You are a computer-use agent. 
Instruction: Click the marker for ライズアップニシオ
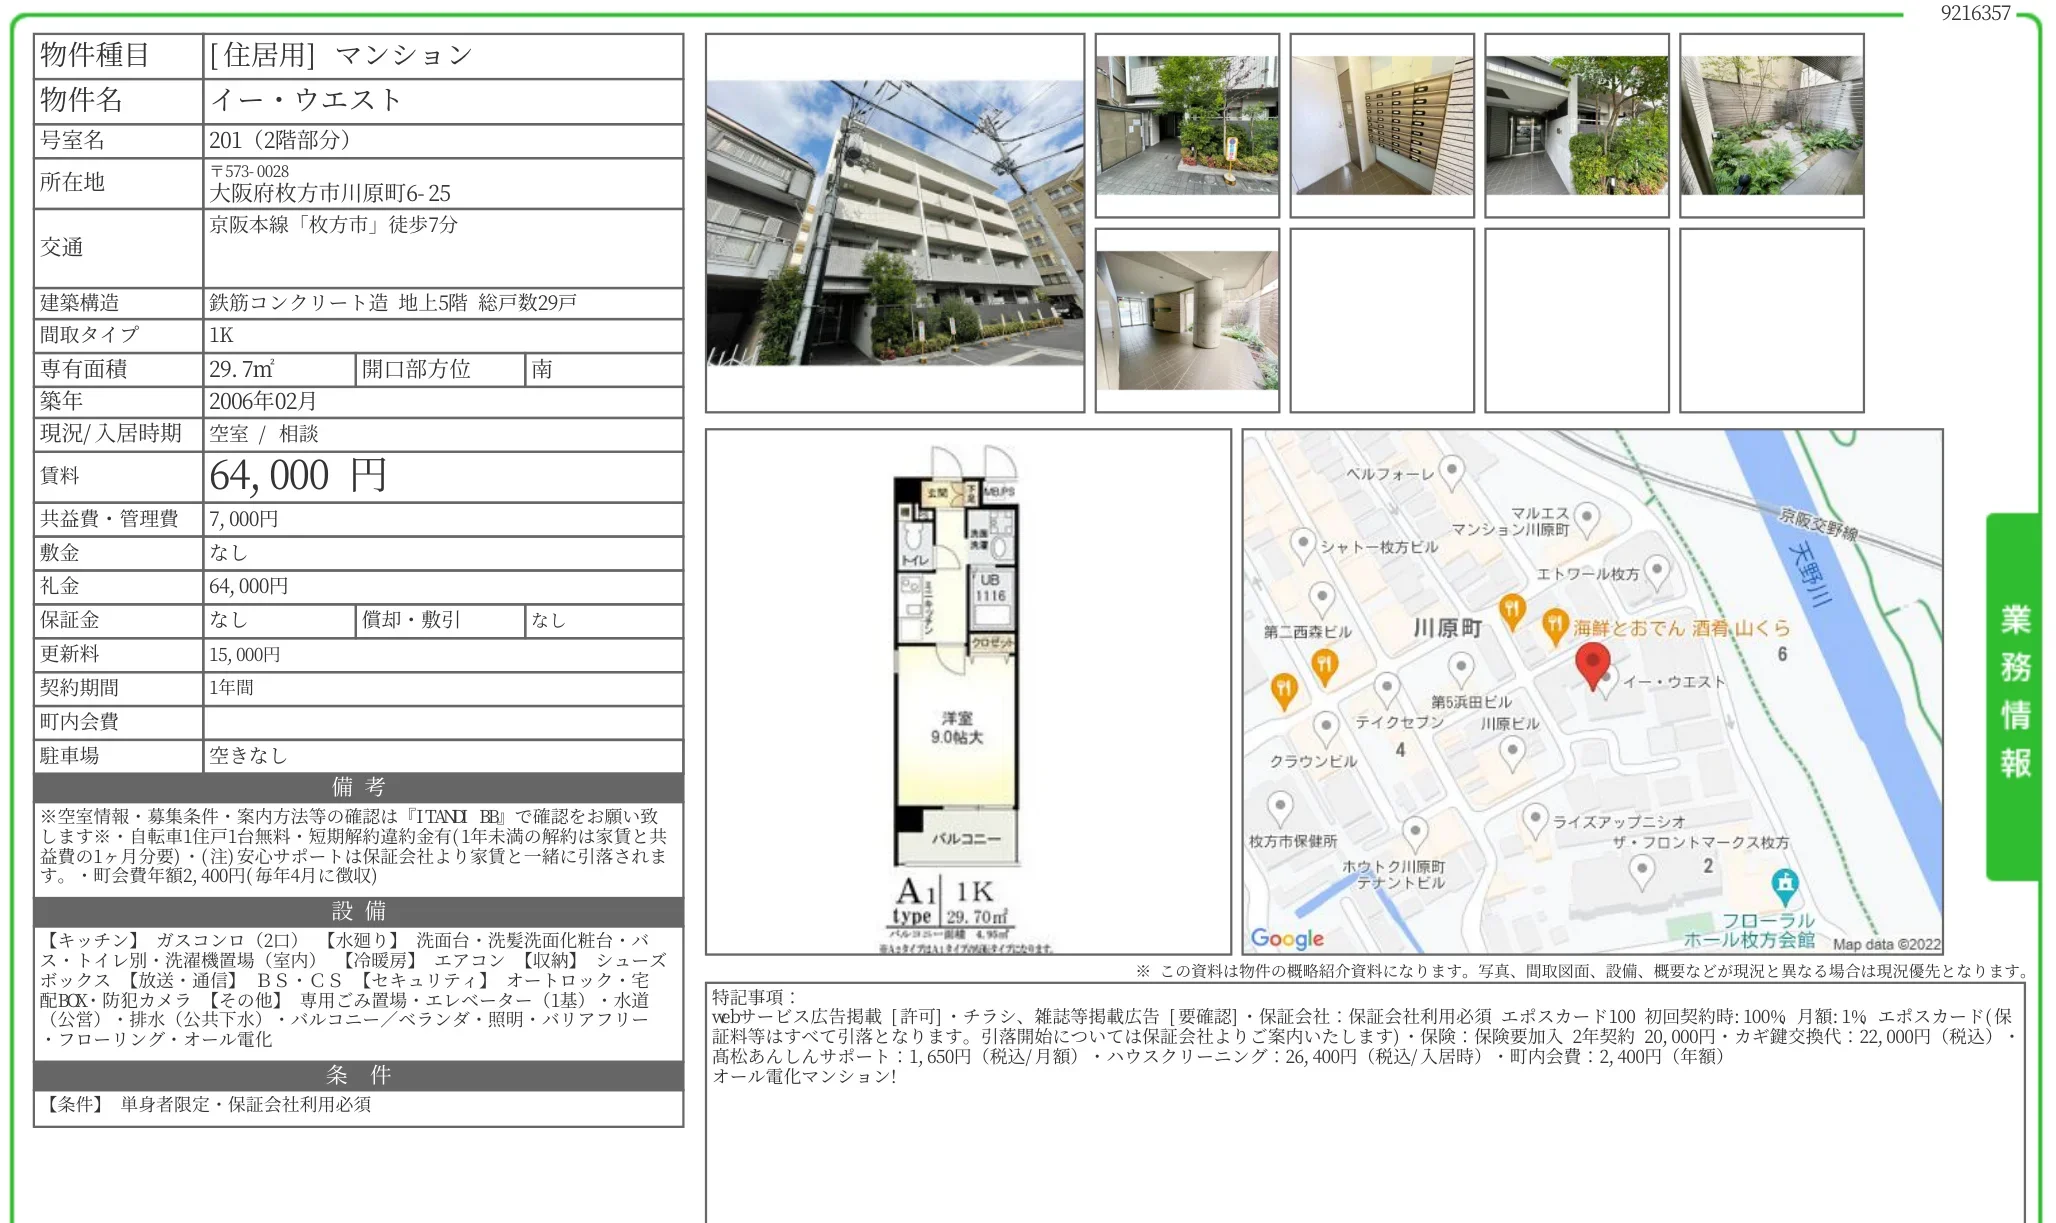pos(1534,817)
